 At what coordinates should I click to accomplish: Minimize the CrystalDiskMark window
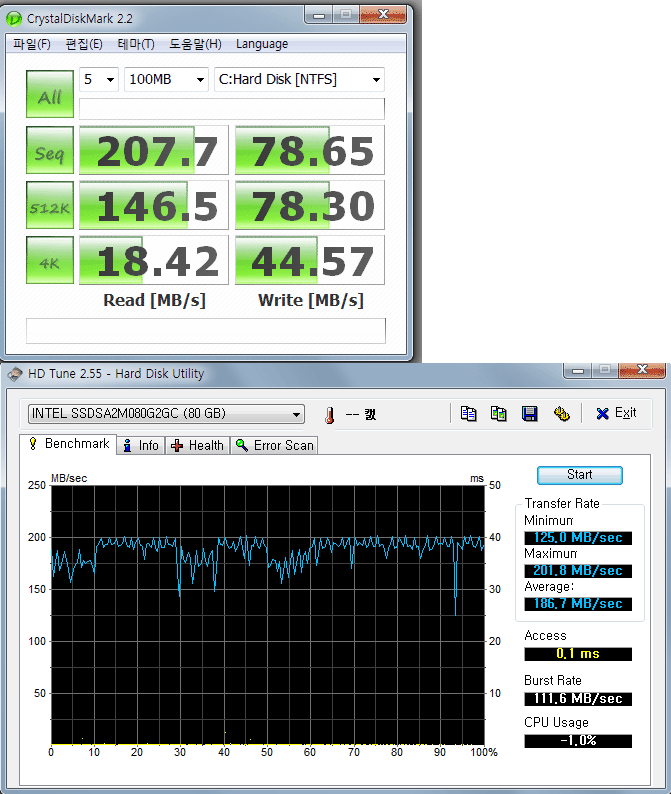319,15
